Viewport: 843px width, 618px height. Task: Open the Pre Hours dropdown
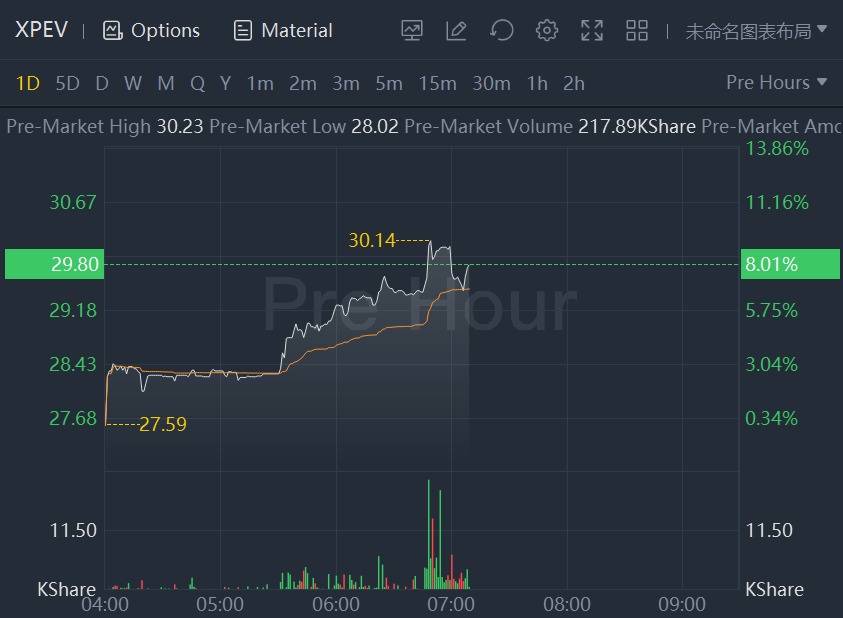click(x=777, y=83)
